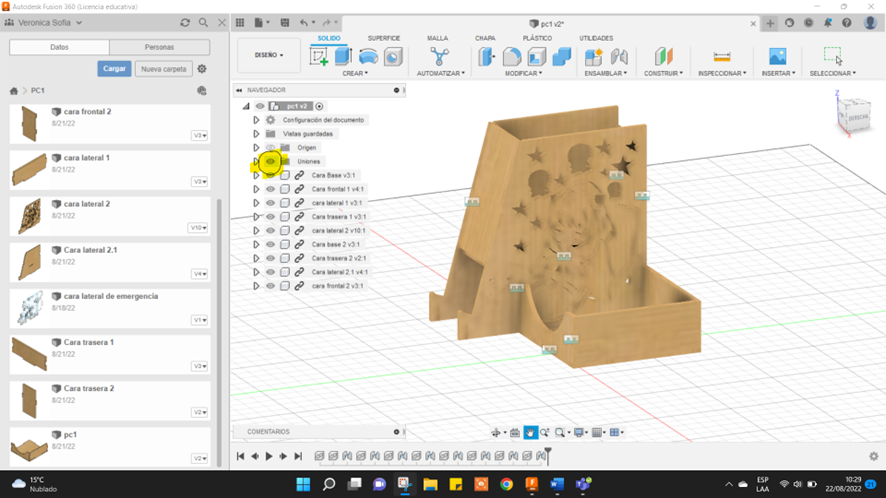
Task: Undo the last action
Action: [304, 23]
